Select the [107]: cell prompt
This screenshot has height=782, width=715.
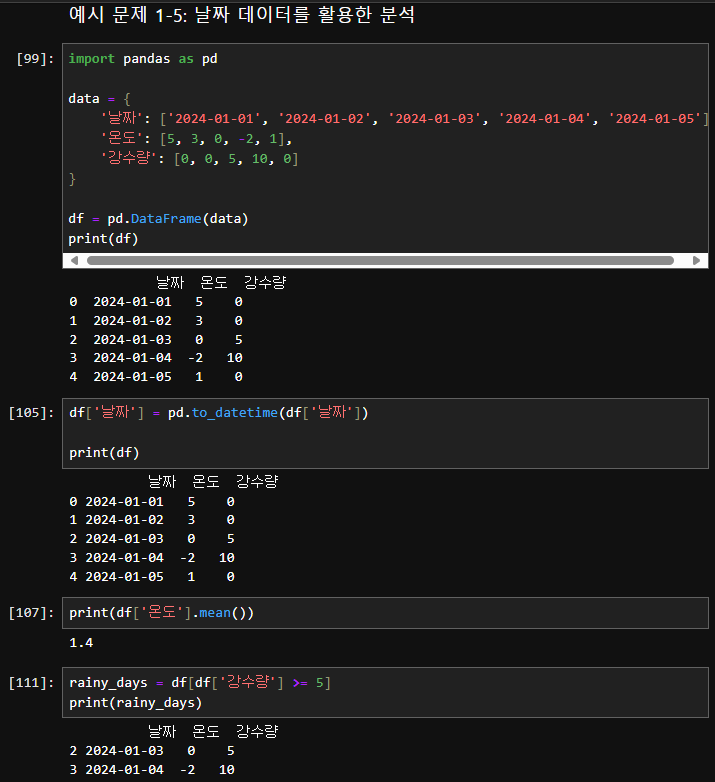coord(31,612)
